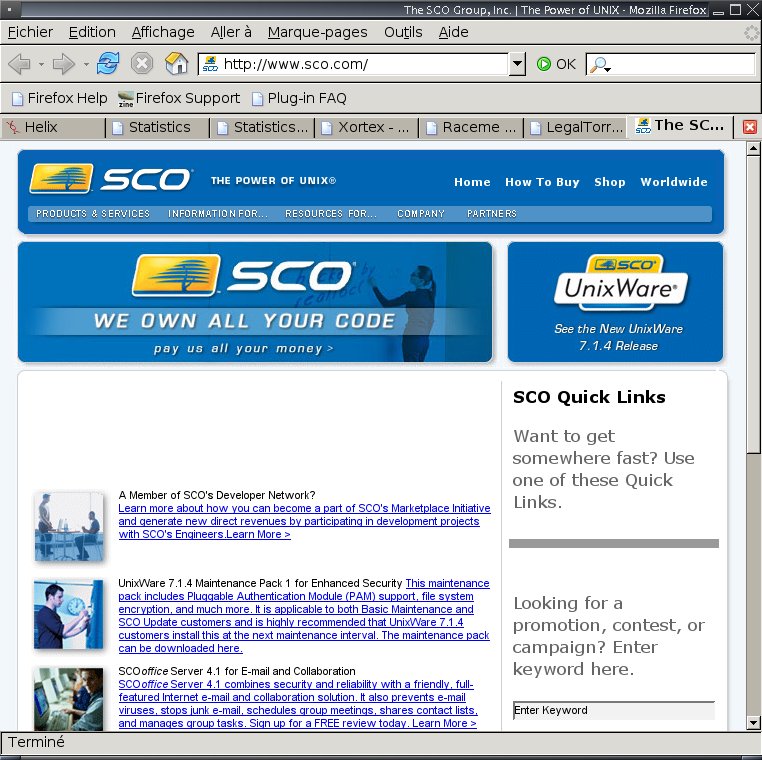Image resolution: width=762 pixels, height=760 pixels.
Task: Click the Developer Network photo thumbnail
Action: [x=69, y=527]
